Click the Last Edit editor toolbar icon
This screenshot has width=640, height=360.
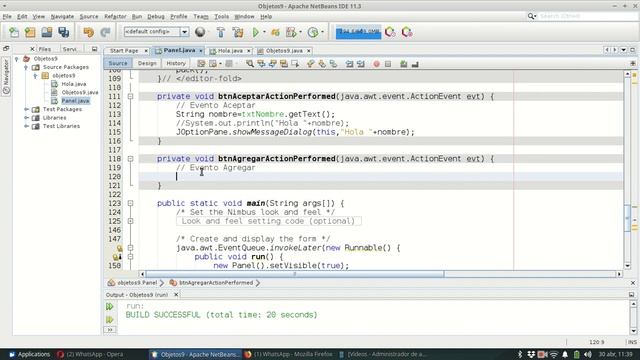[201, 64]
